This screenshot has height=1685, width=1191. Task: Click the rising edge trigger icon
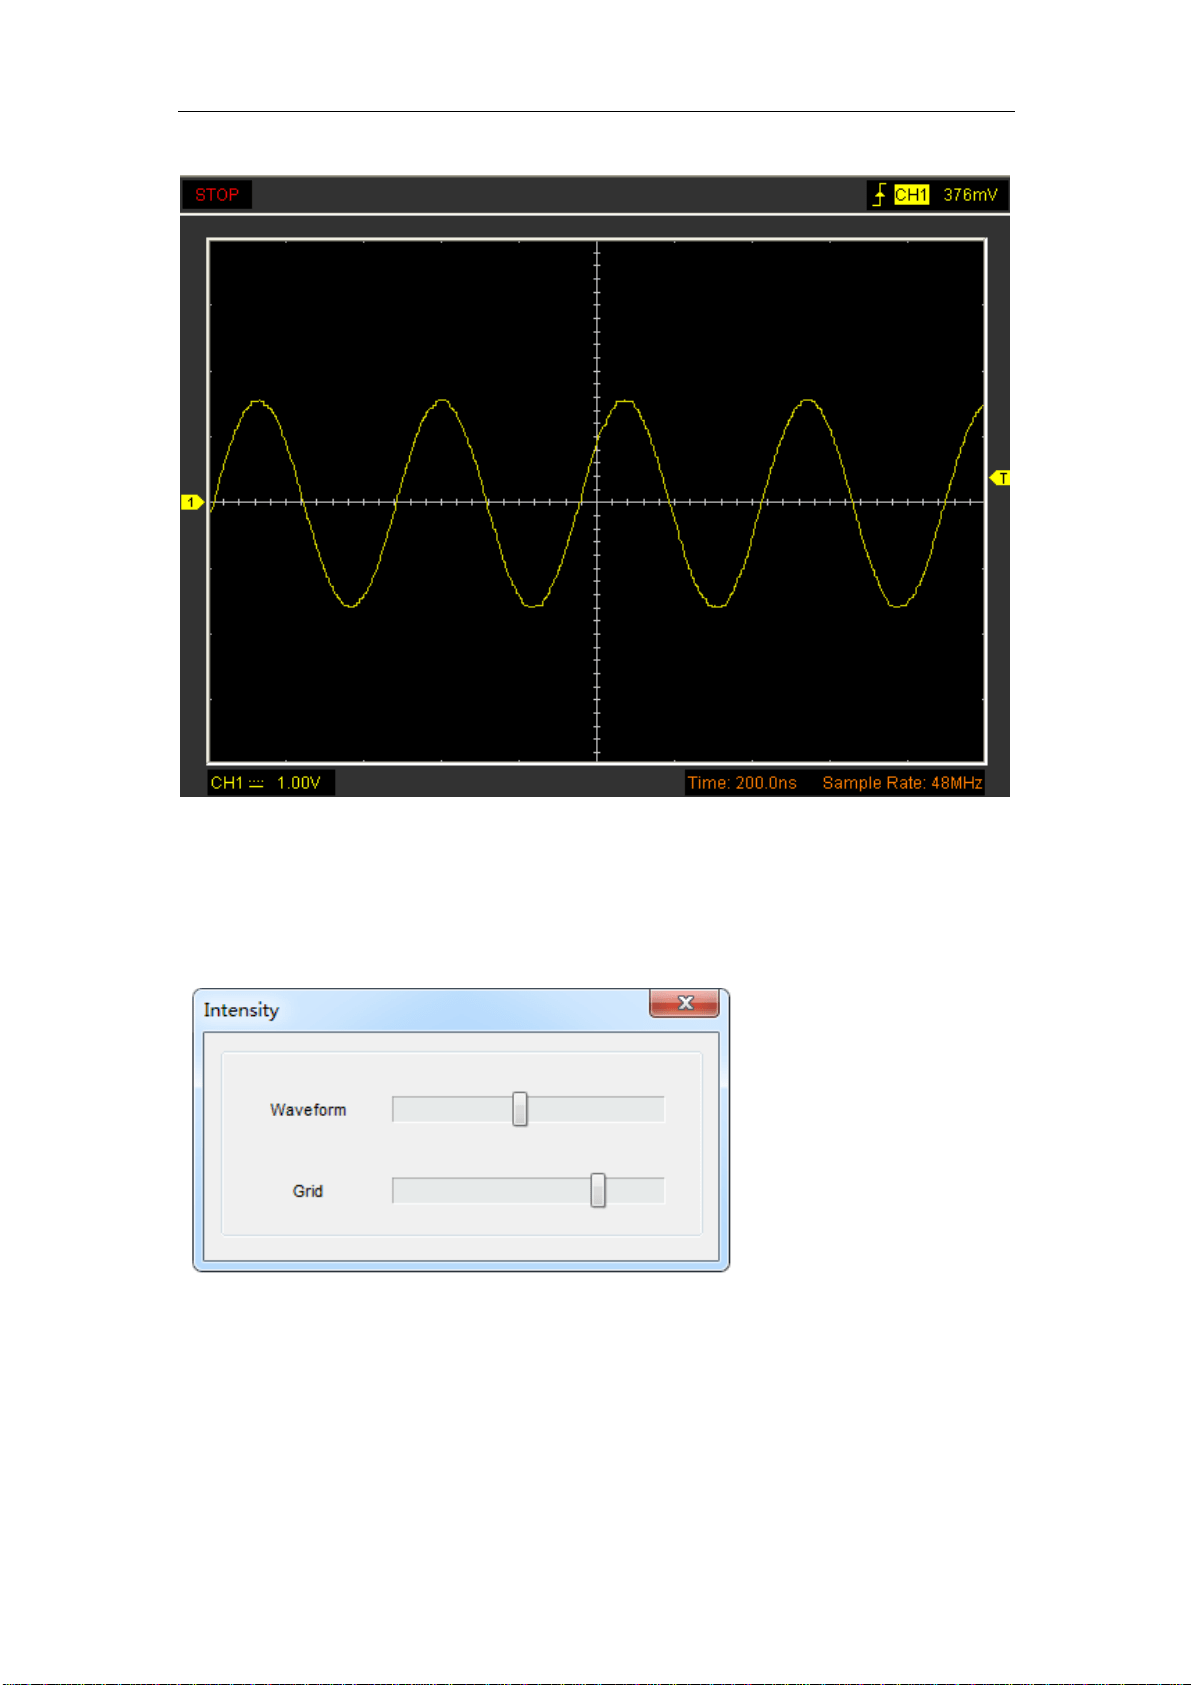[879, 195]
